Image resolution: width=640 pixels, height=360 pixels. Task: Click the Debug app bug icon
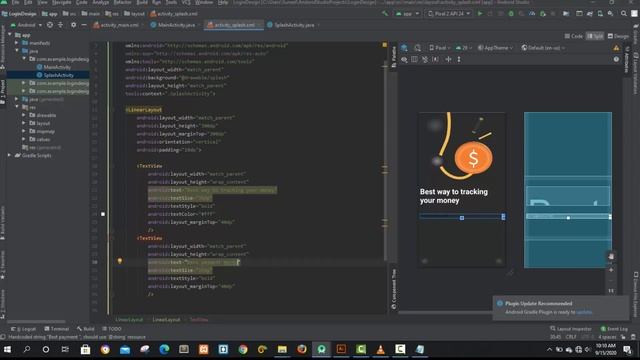[511, 13]
